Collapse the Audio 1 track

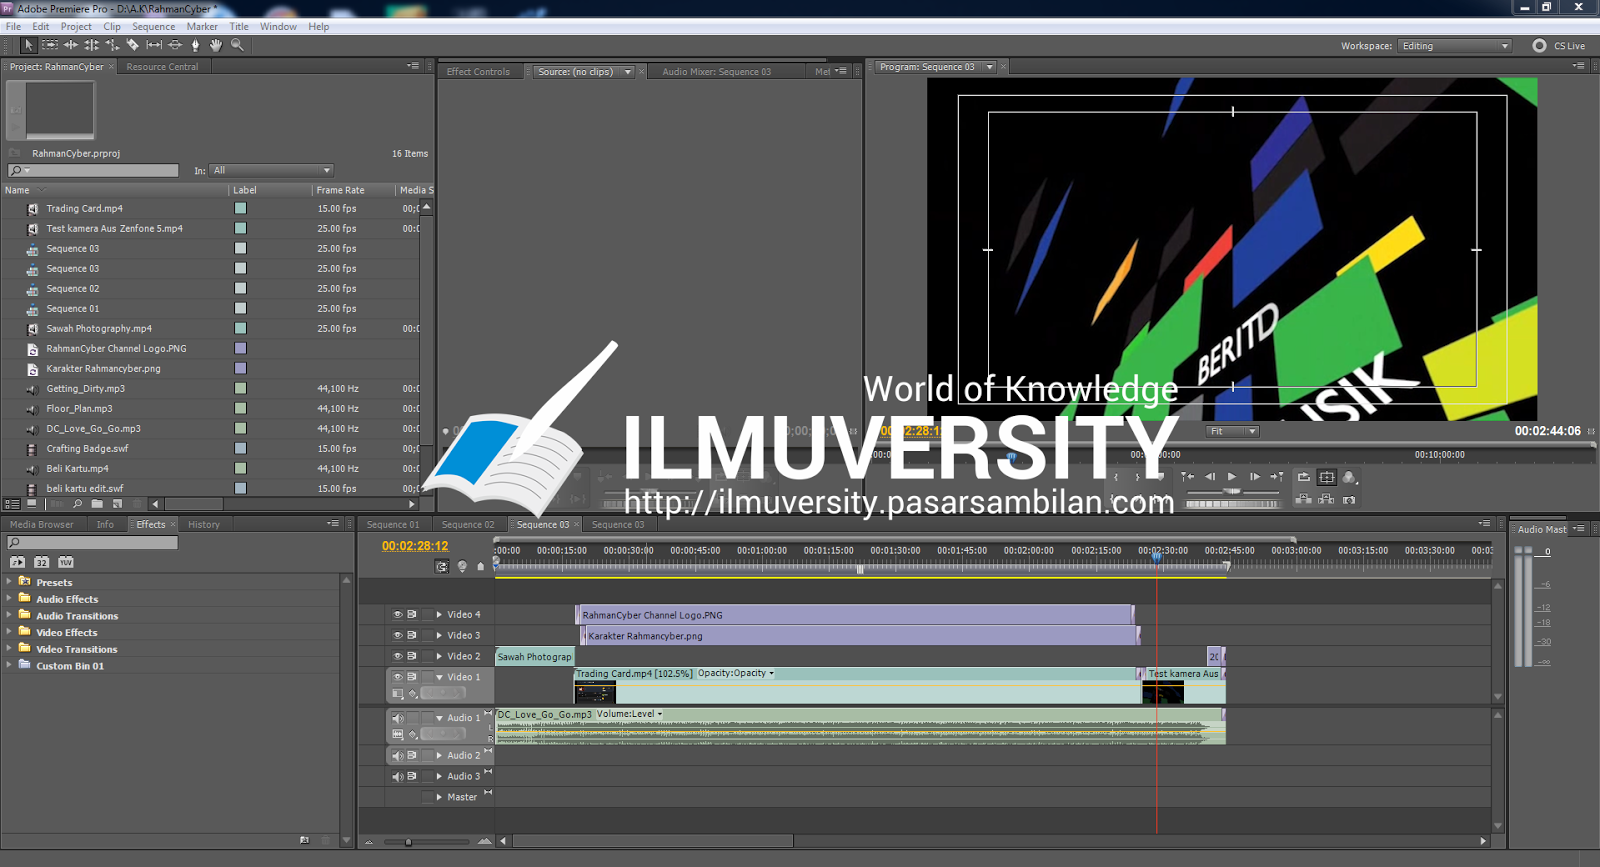tap(439, 718)
